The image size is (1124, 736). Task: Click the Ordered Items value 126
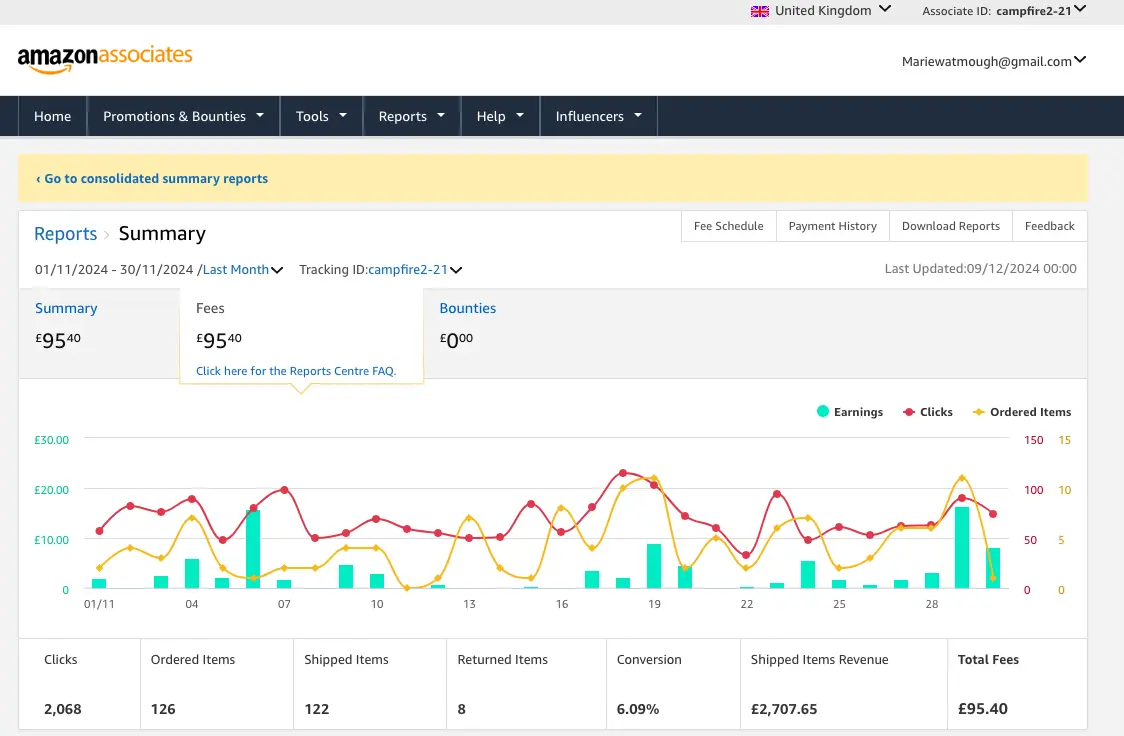click(163, 709)
